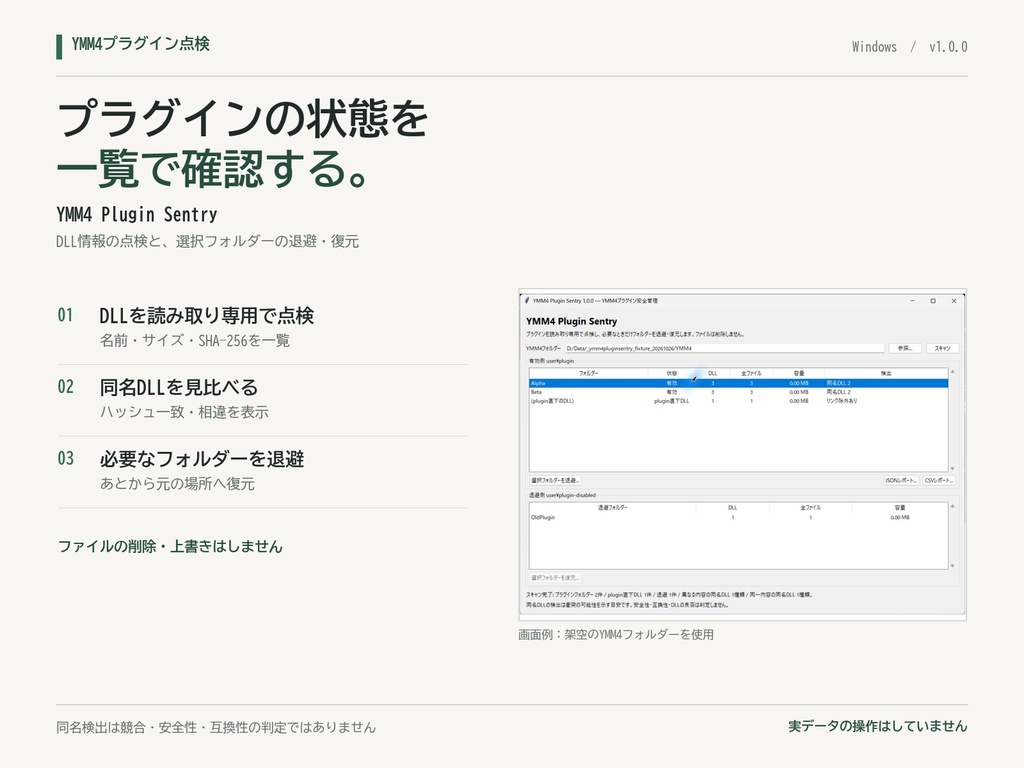Select the OldPlugin row in the disabled list
Viewport: 1024px width, 768px height.
[738, 517]
